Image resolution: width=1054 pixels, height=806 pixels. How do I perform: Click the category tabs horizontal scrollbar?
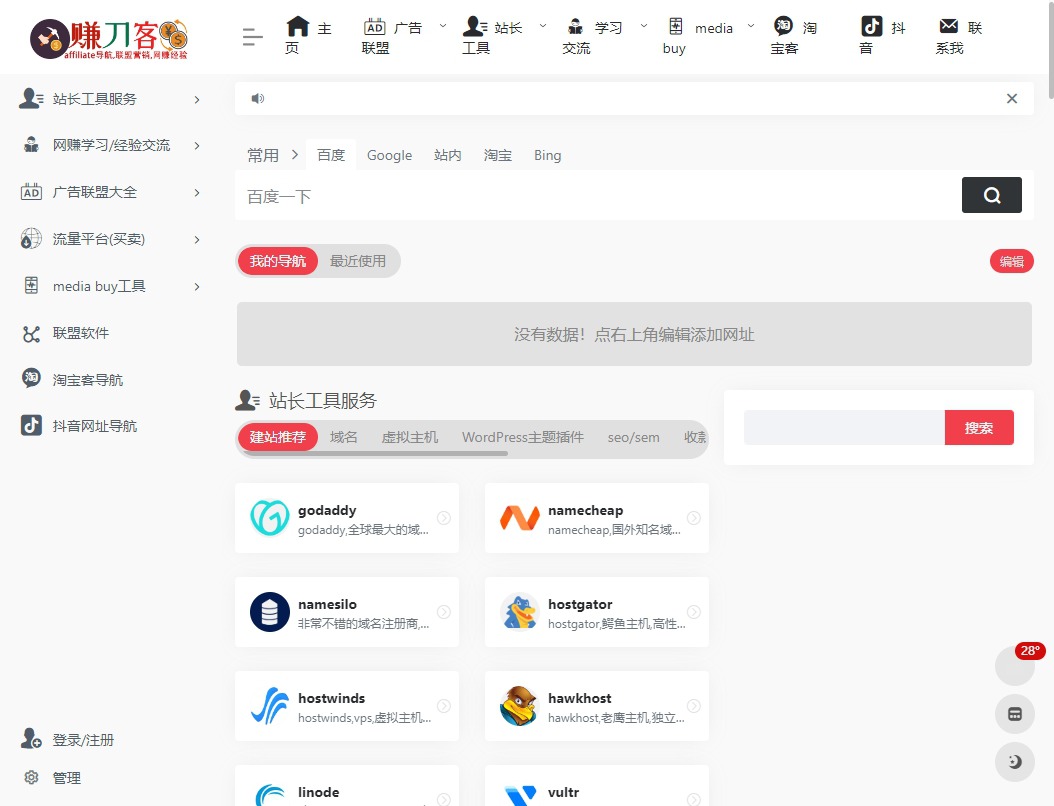[x=375, y=454]
